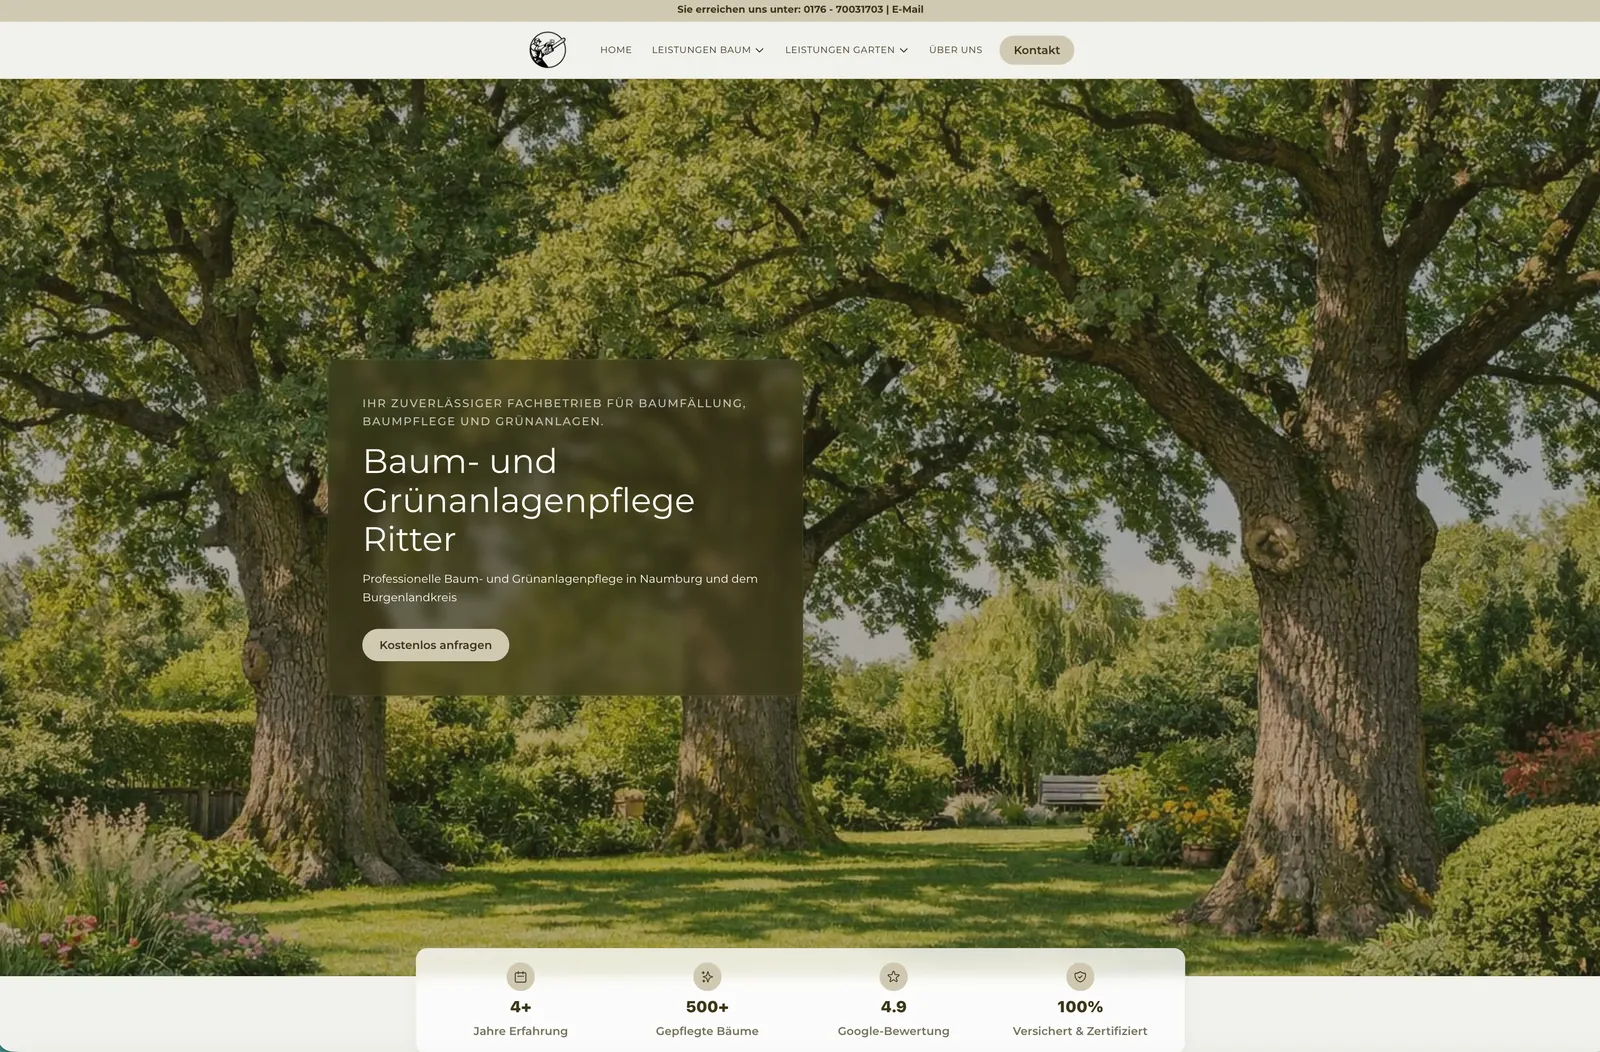Select HOME in the navigation menu
The image size is (1600, 1052).
(x=615, y=49)
